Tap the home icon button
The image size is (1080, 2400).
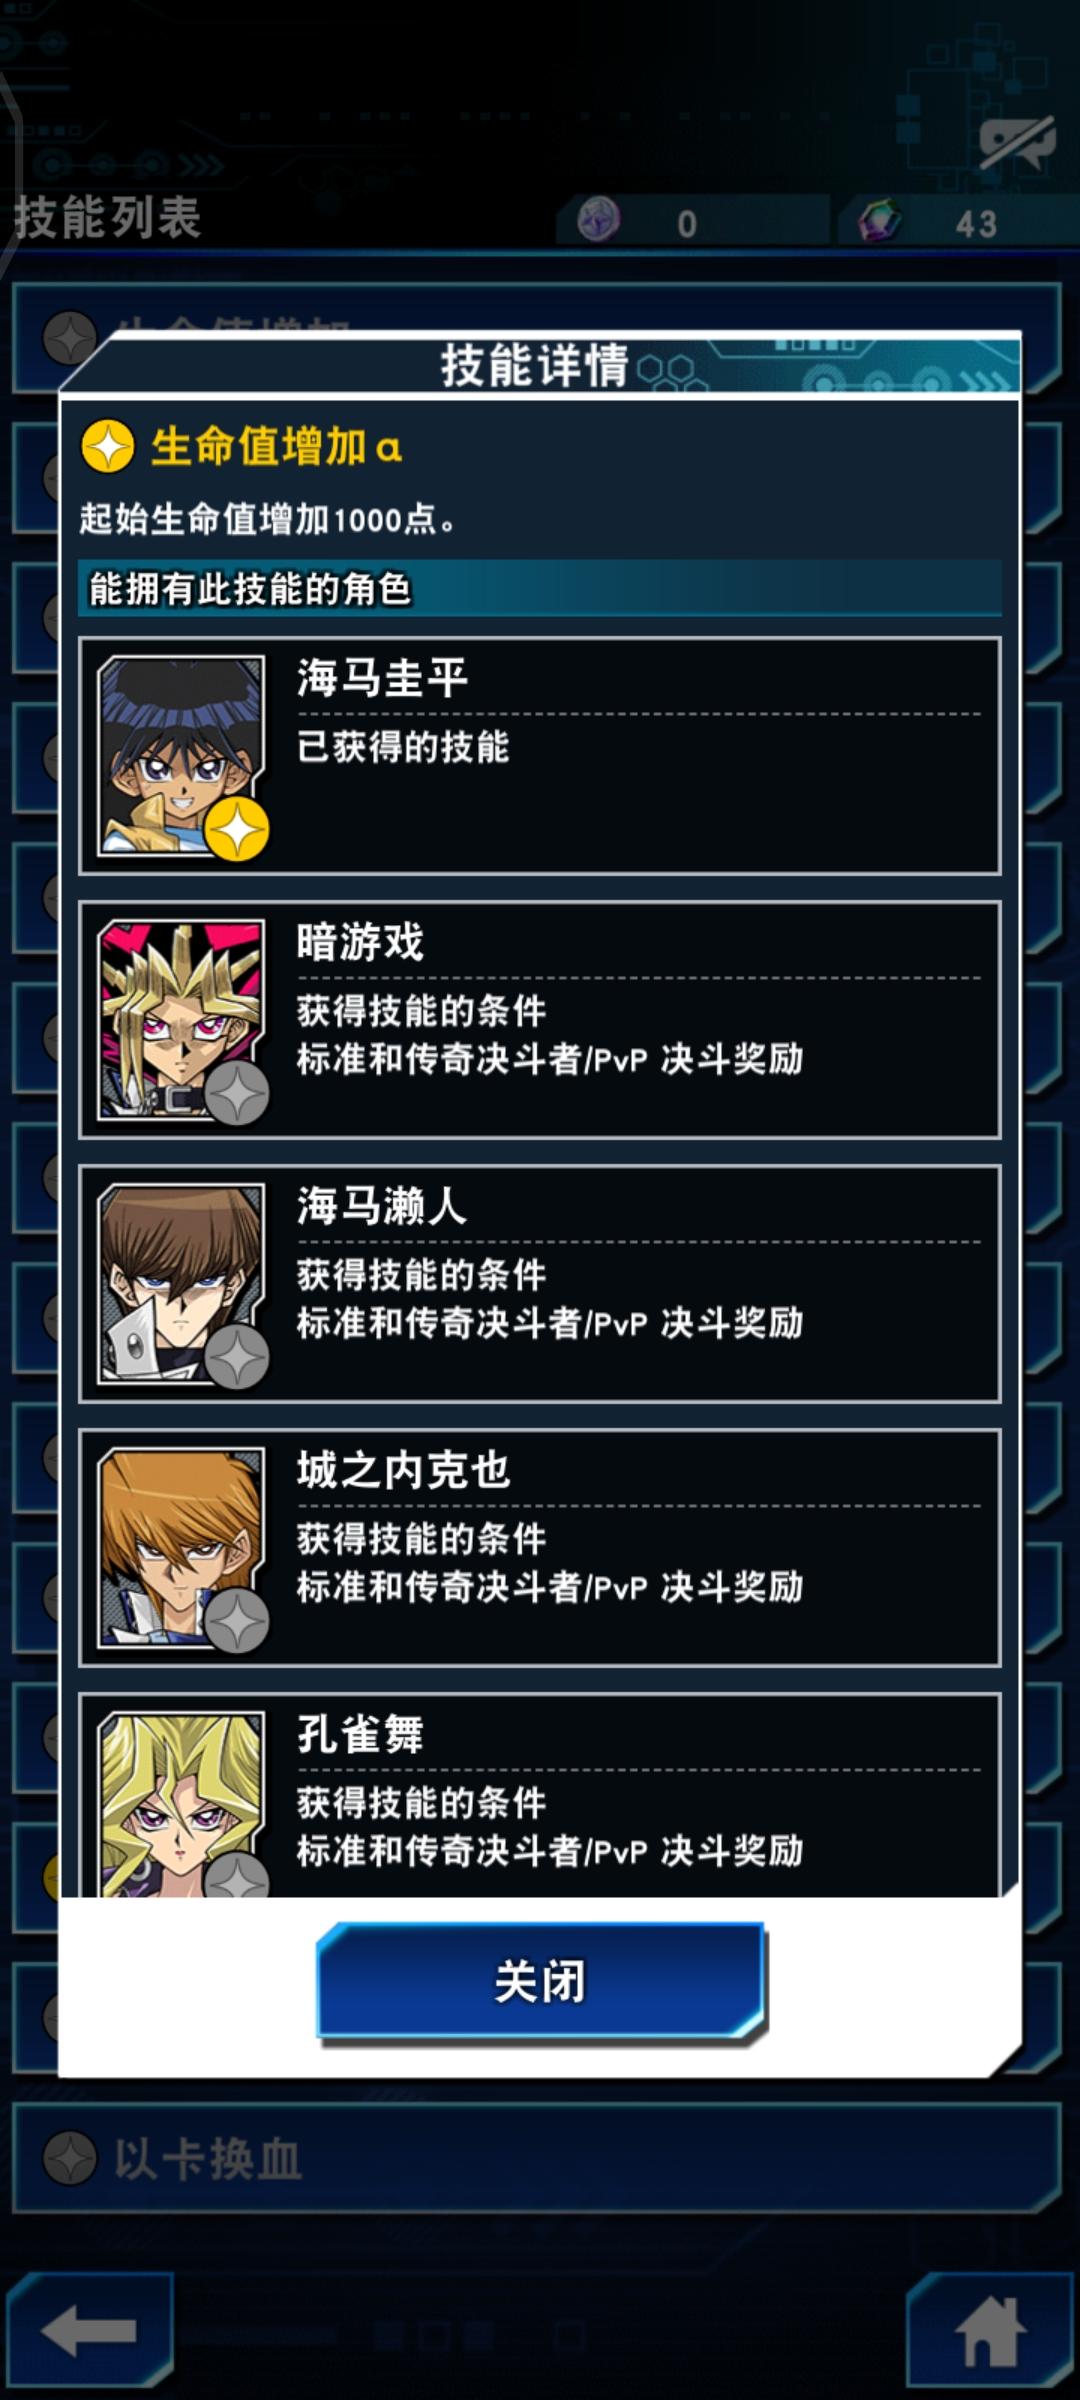tap(989, 2329)
